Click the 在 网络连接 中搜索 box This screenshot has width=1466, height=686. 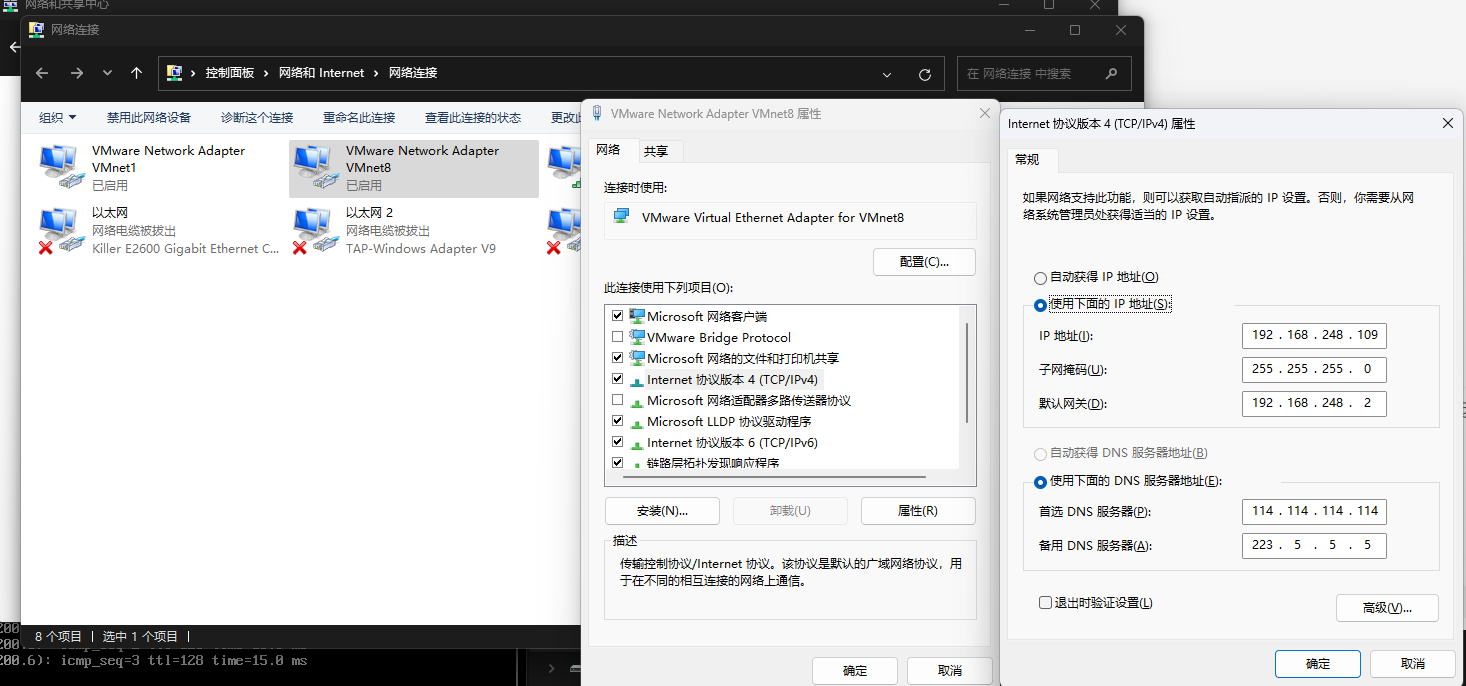(1044, 74)
